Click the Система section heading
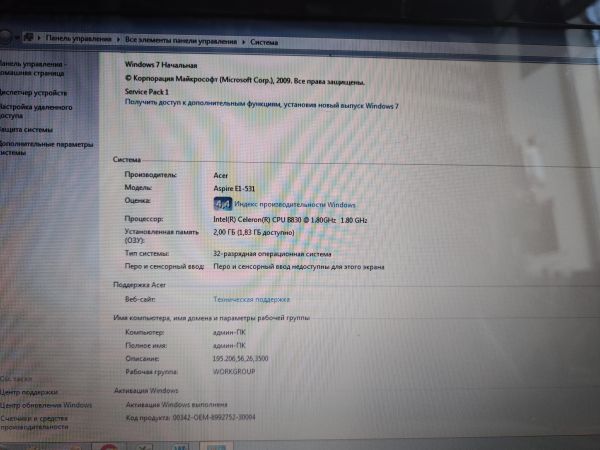Viewport: 600px width, 450px height. coord(127,160)
